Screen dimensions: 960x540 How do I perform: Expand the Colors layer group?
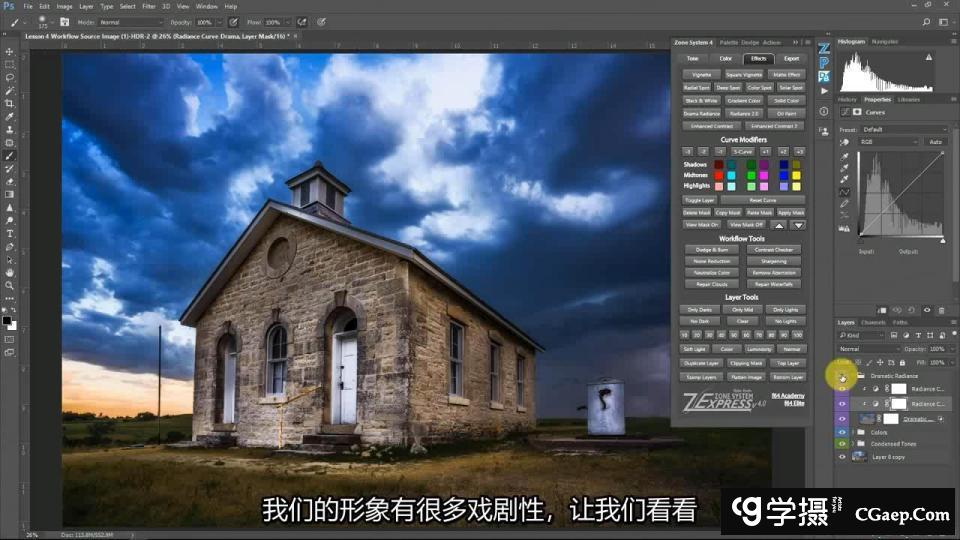coord(852,432)
